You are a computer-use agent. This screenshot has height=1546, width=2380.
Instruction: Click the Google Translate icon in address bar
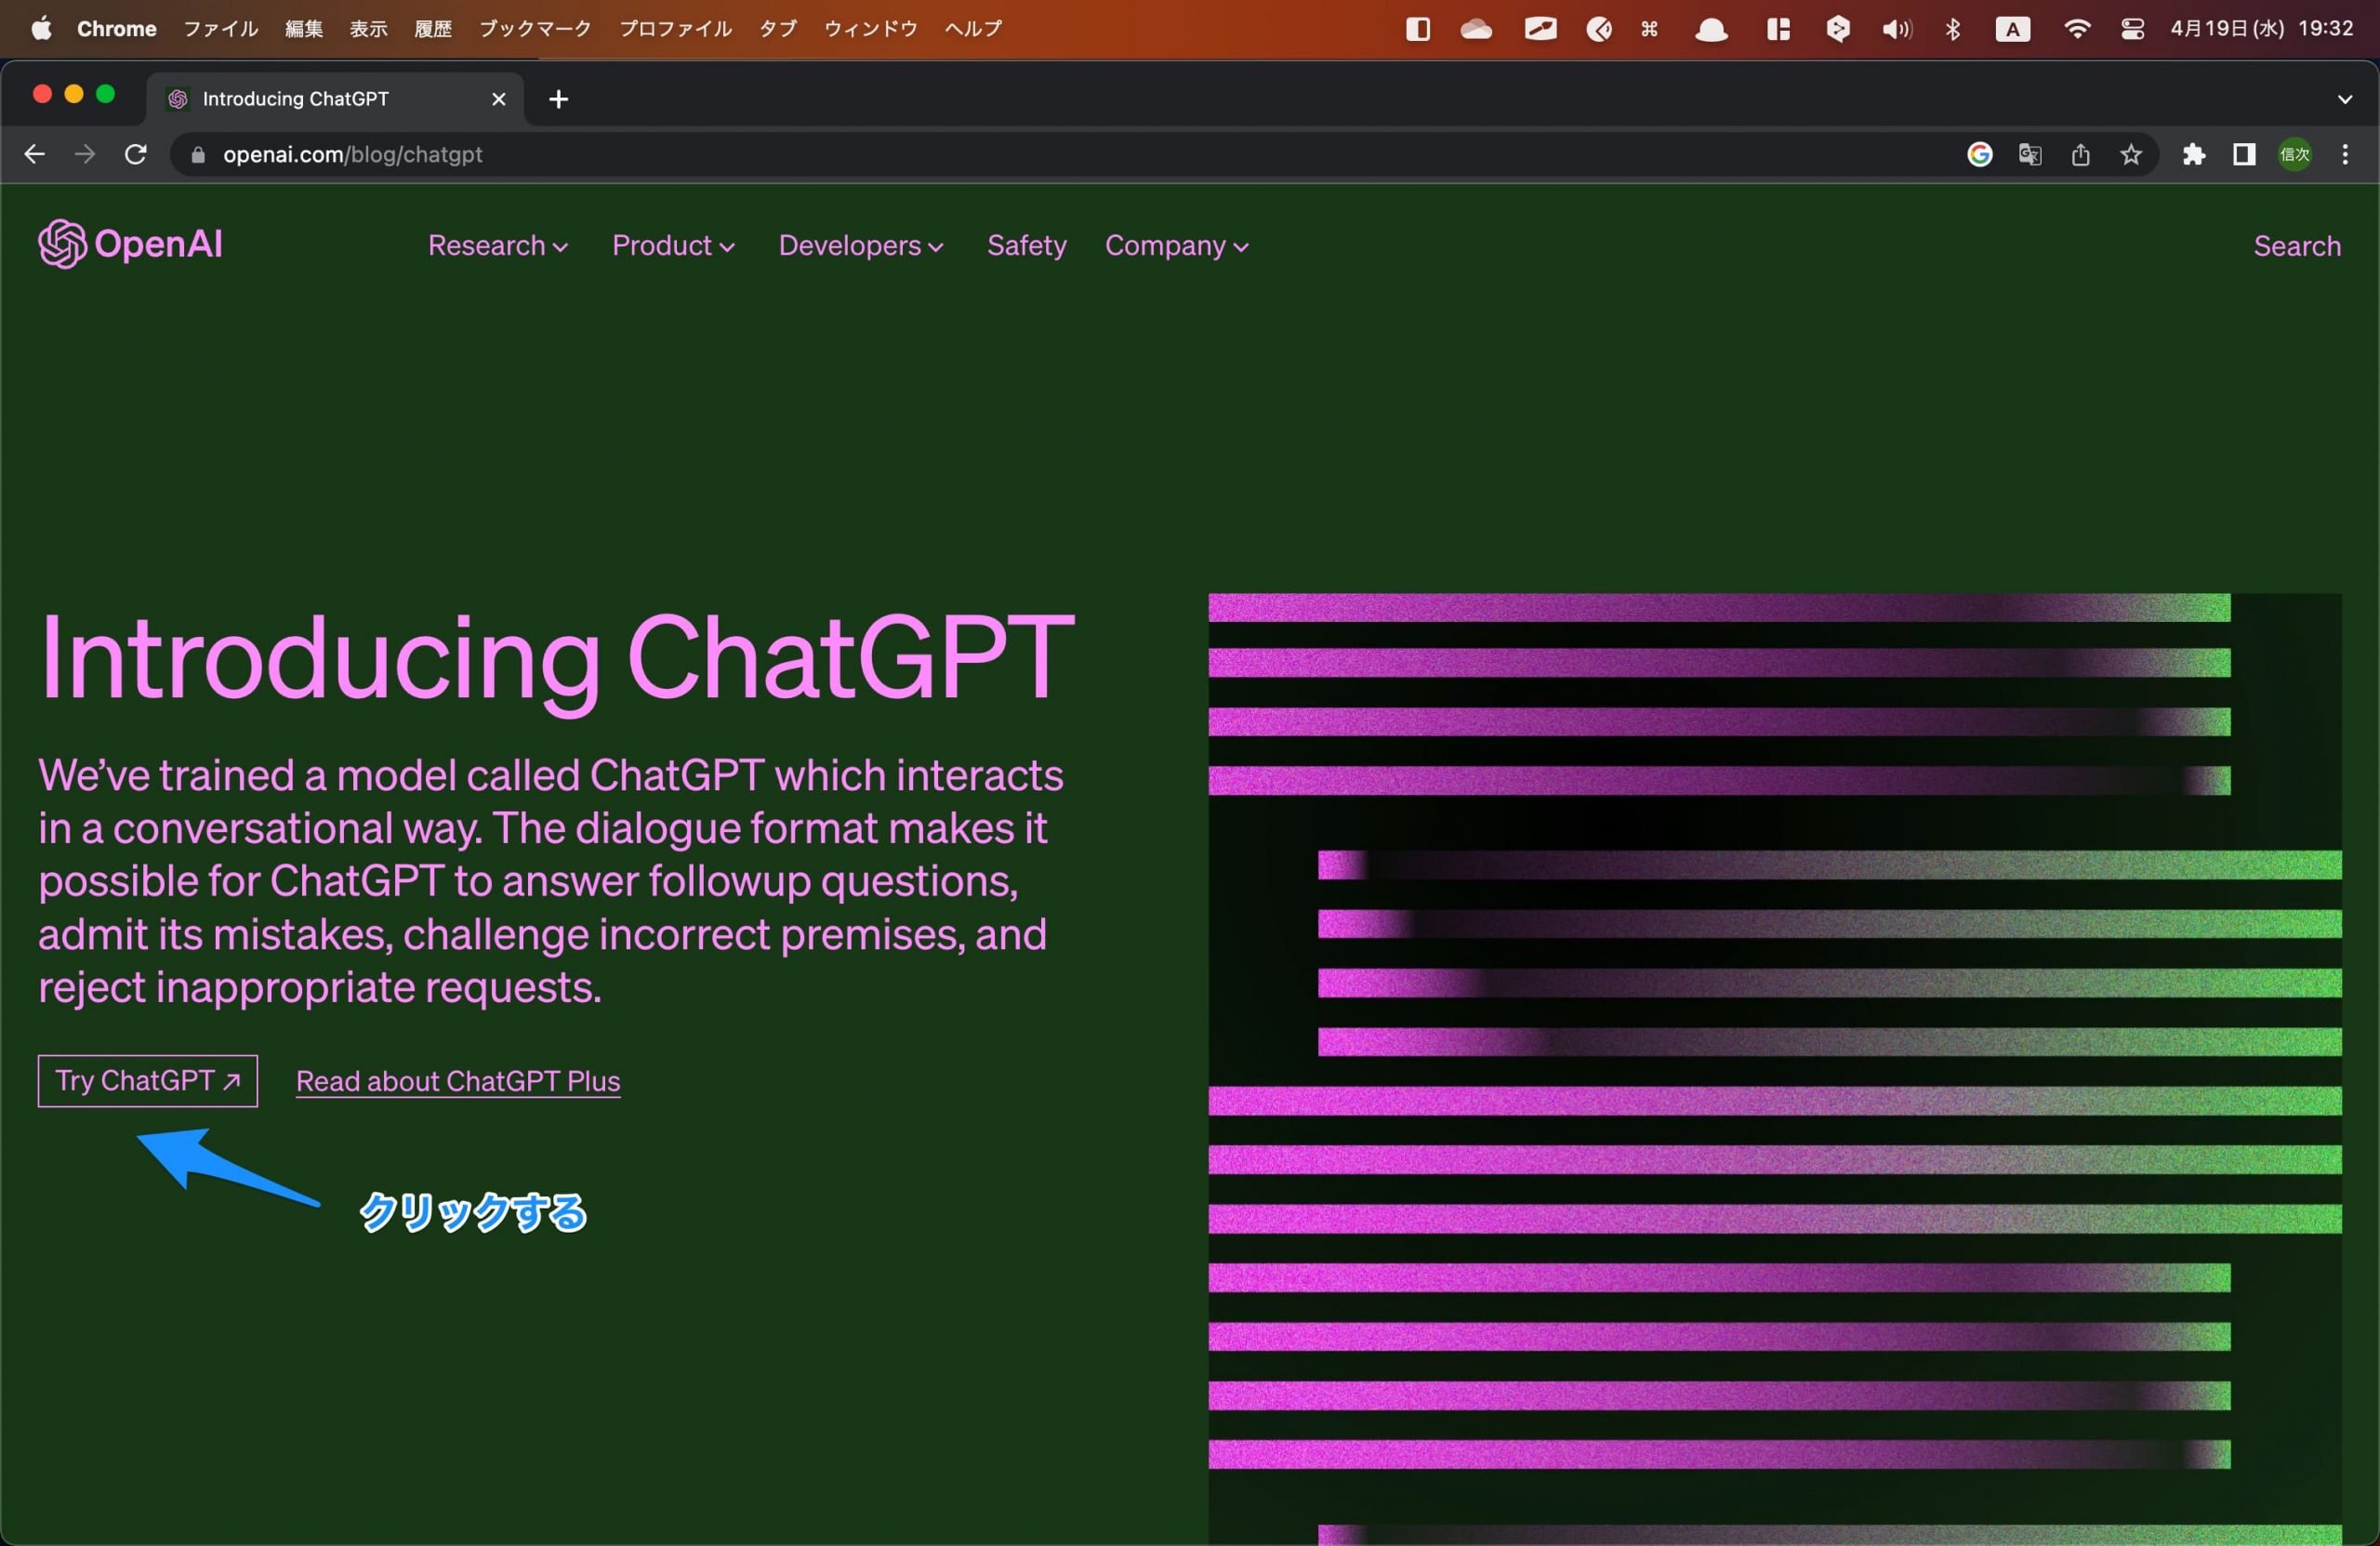2029,154
